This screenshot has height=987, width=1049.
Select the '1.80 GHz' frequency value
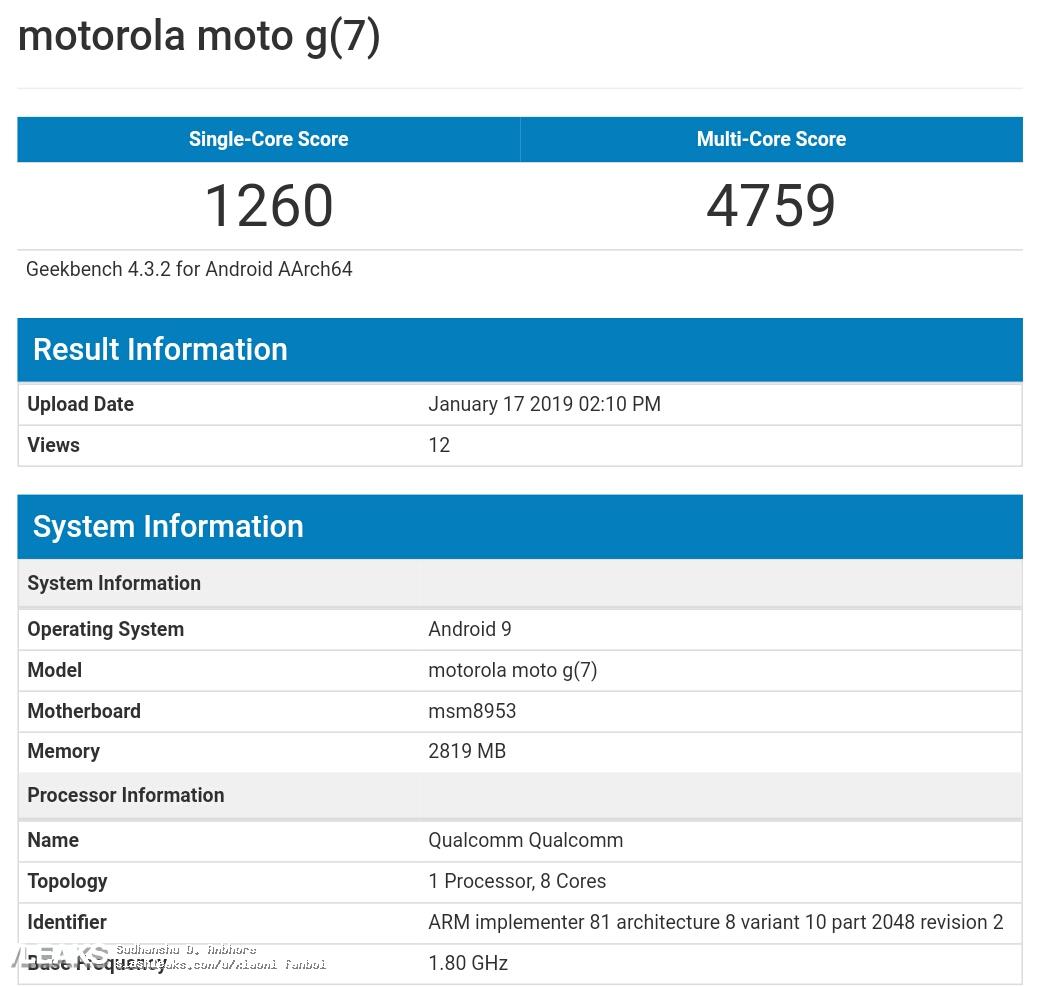click(x=468, y=963)
